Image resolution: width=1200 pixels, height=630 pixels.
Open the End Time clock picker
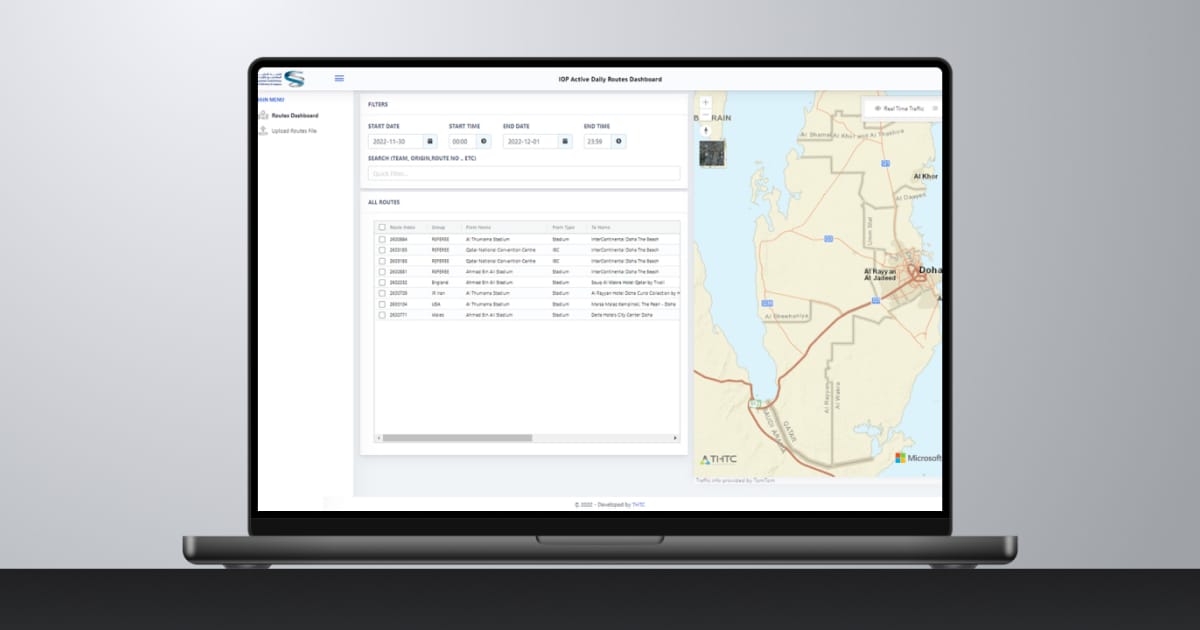point(618,140)
